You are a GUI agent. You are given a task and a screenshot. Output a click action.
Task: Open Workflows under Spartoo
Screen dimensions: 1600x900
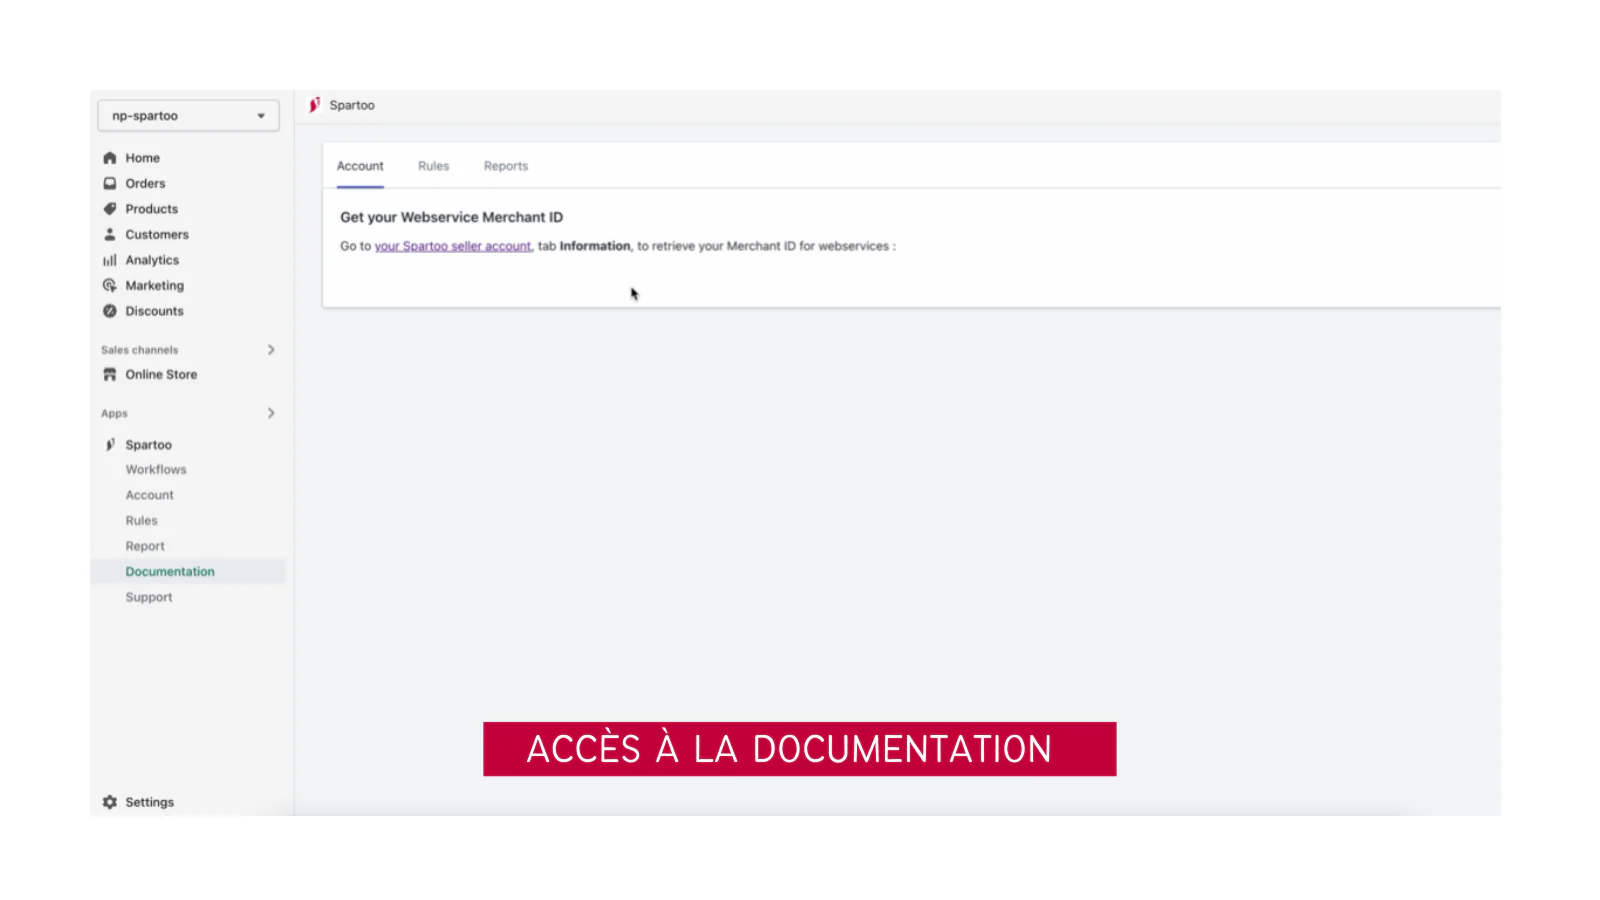(x=156, y=470)
